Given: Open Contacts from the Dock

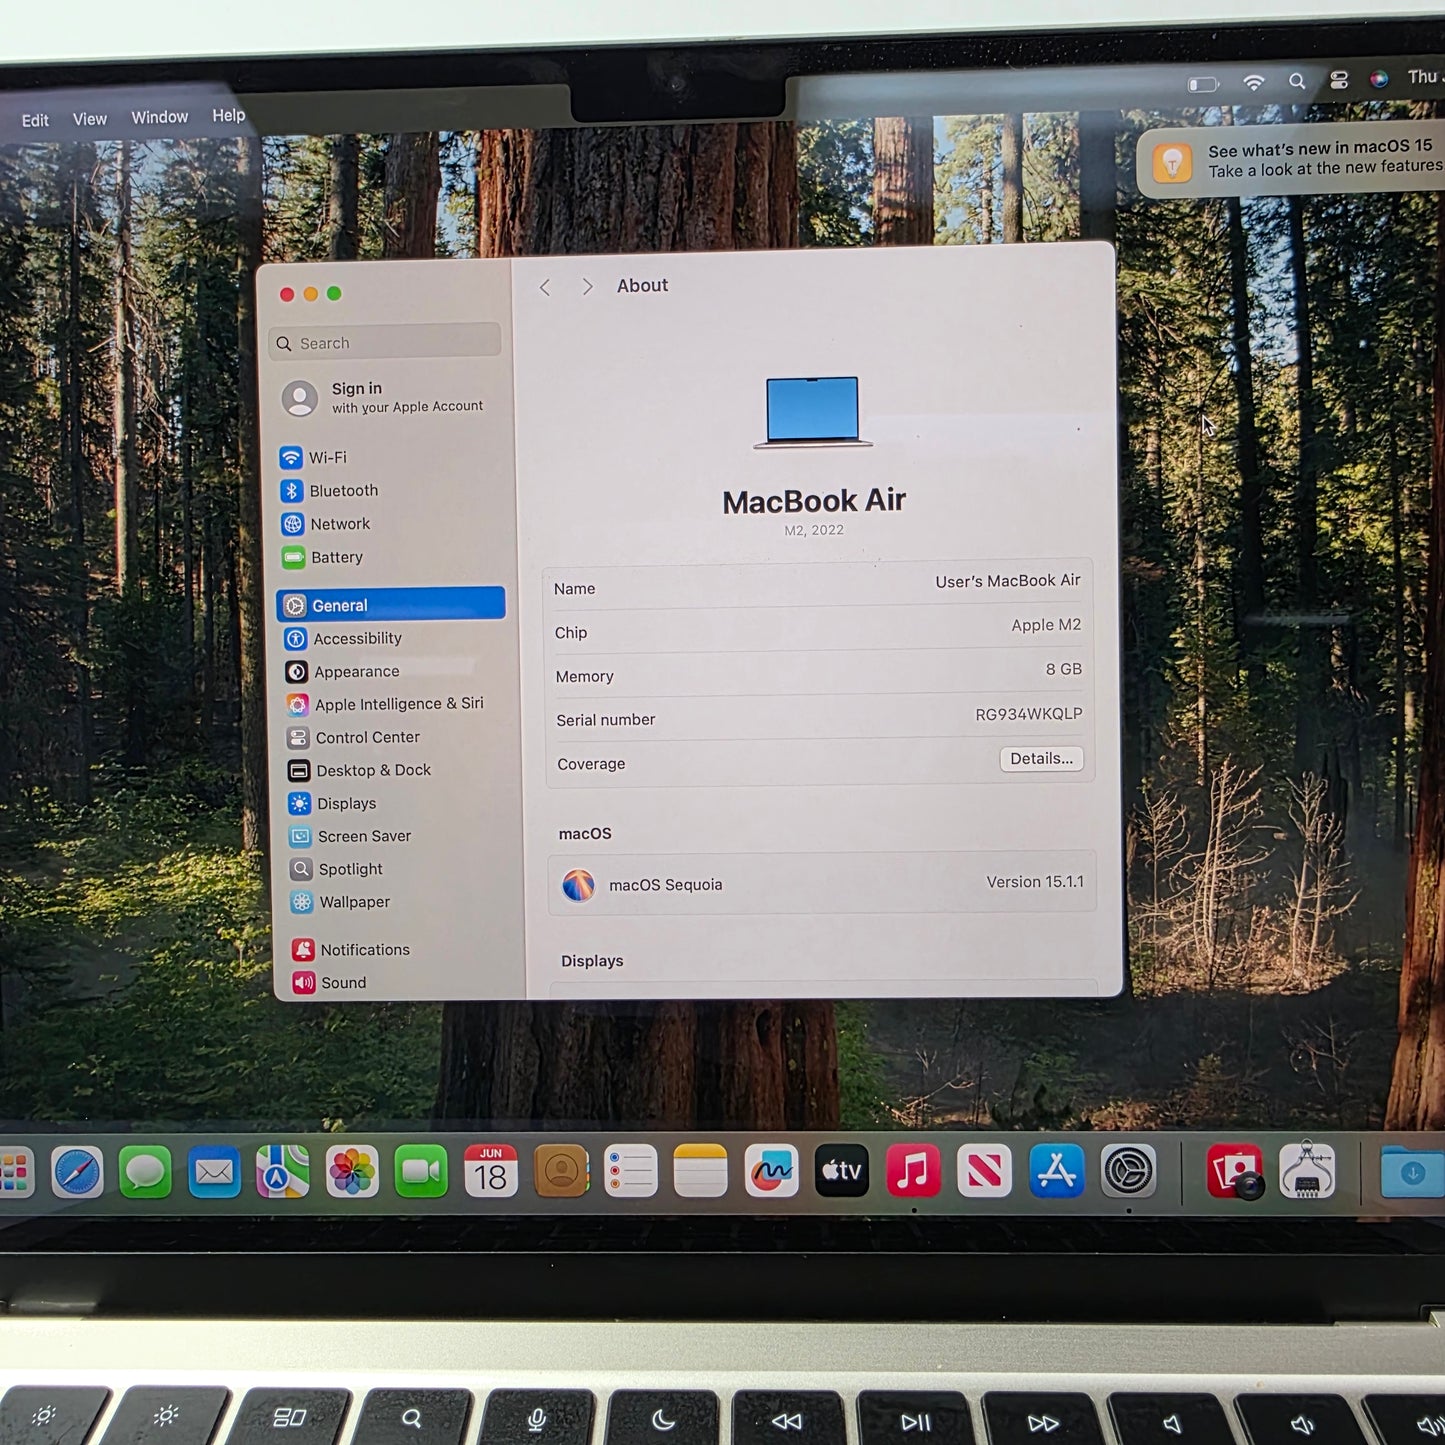Looking at the screenshot, I should tap(561, 1171).
